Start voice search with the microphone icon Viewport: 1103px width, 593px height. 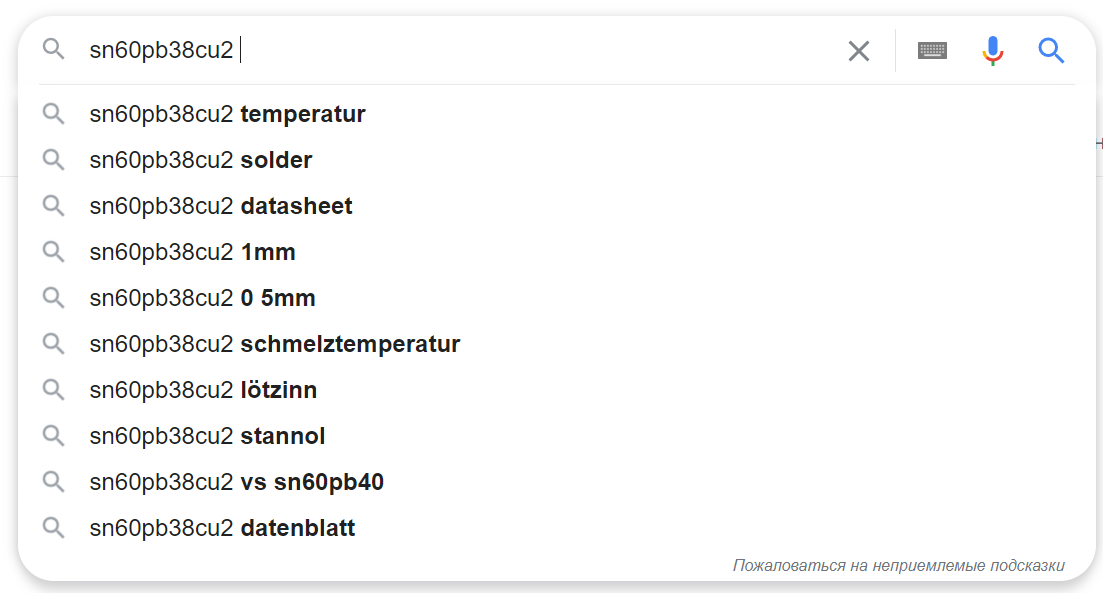993,51
